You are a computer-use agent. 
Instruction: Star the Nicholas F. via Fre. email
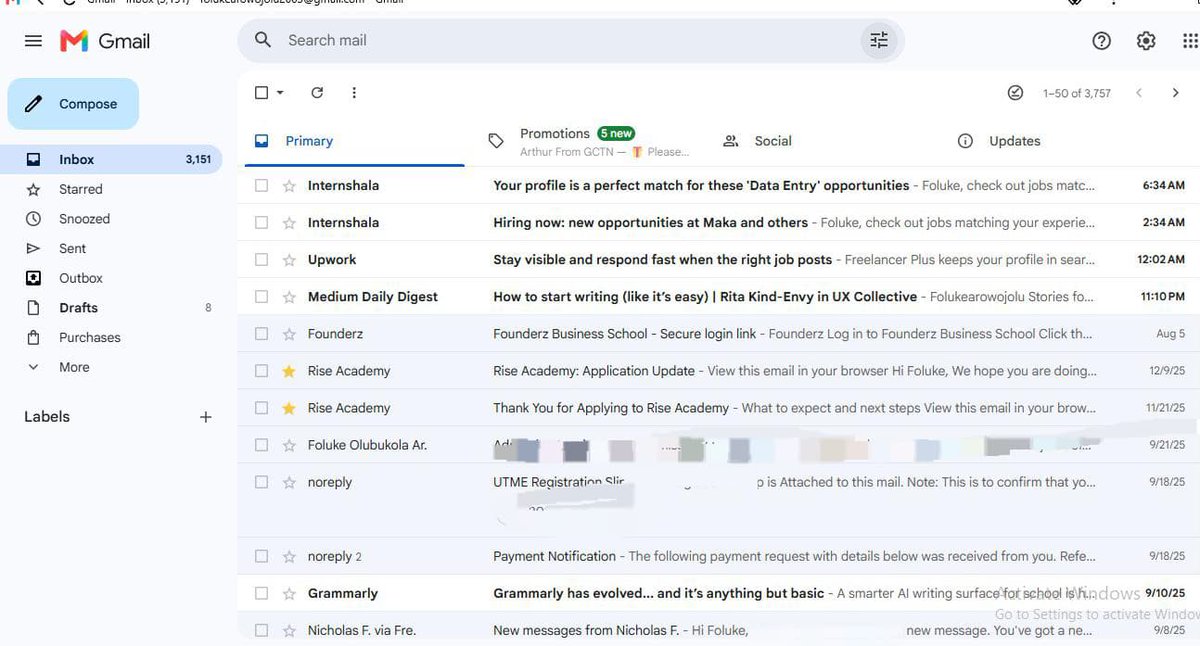[289, 630]
